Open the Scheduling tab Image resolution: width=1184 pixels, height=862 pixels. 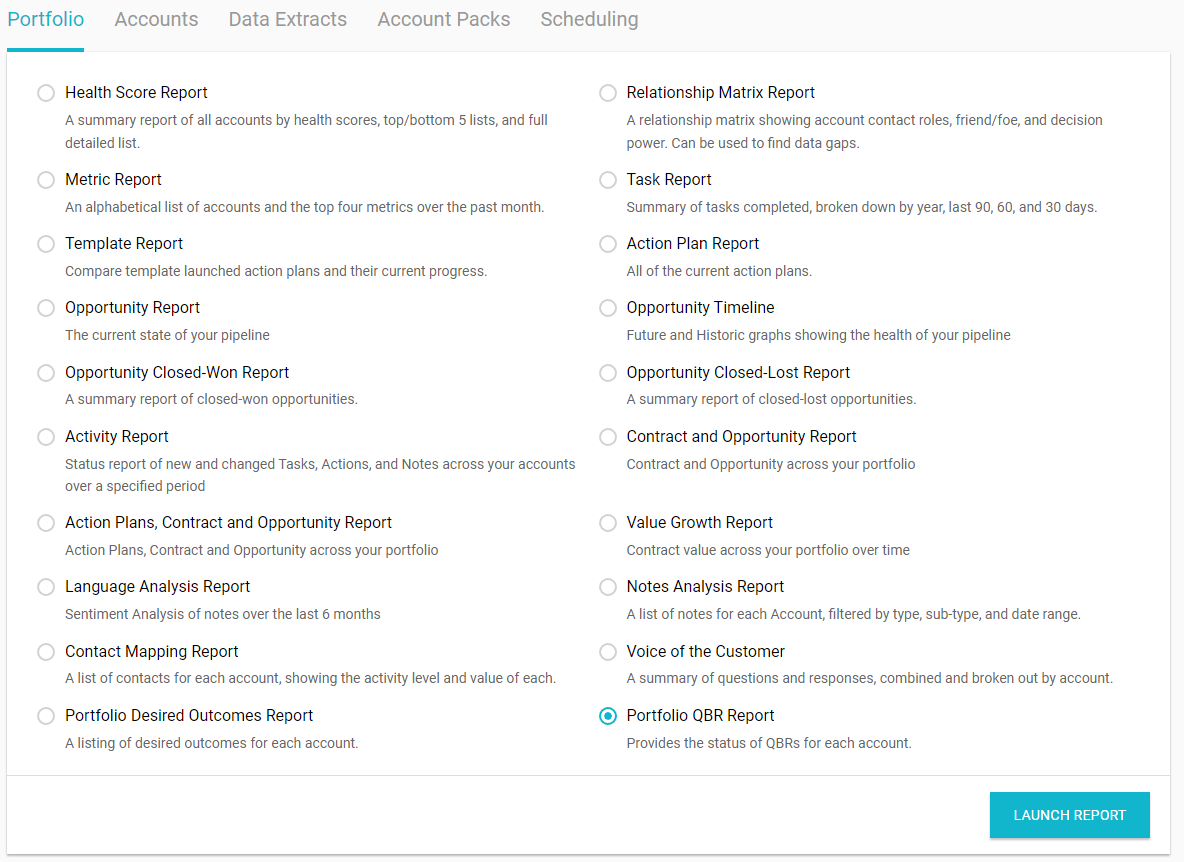(x=589, y=20)
